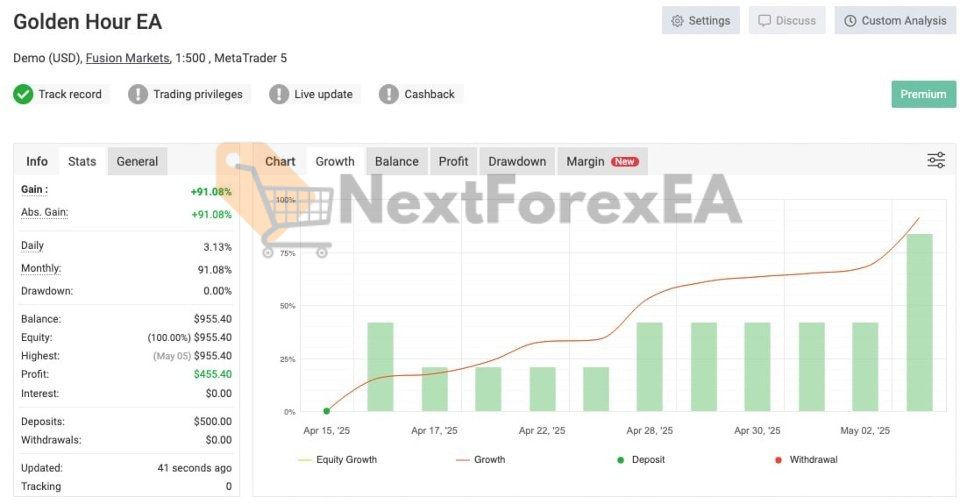Click the green deposit point on Apr 15
The height and width of the screenshot is (504, 960).
(x=327, y=411)
